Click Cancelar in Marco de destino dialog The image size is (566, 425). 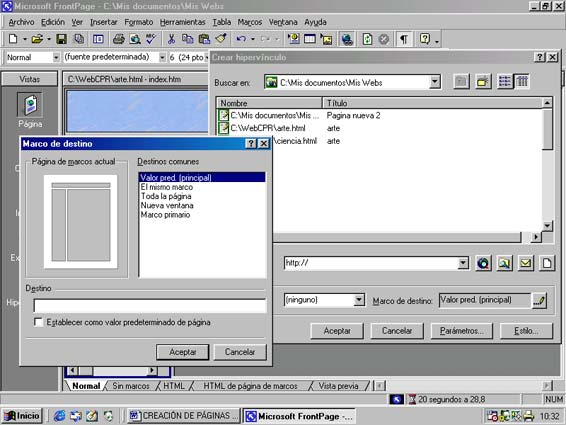click(x=240, y=352)
